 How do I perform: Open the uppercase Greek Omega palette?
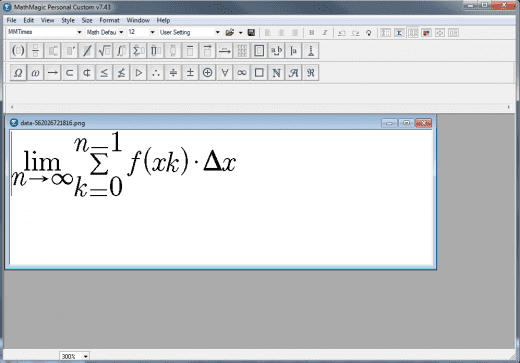tap(18, 73)
